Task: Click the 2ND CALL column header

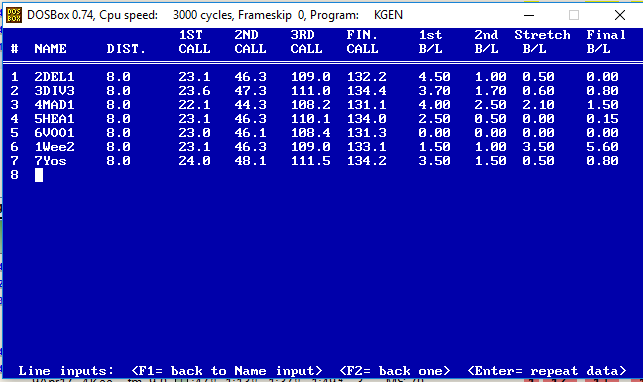Action: pyautogui.click(x=250, y=42)
